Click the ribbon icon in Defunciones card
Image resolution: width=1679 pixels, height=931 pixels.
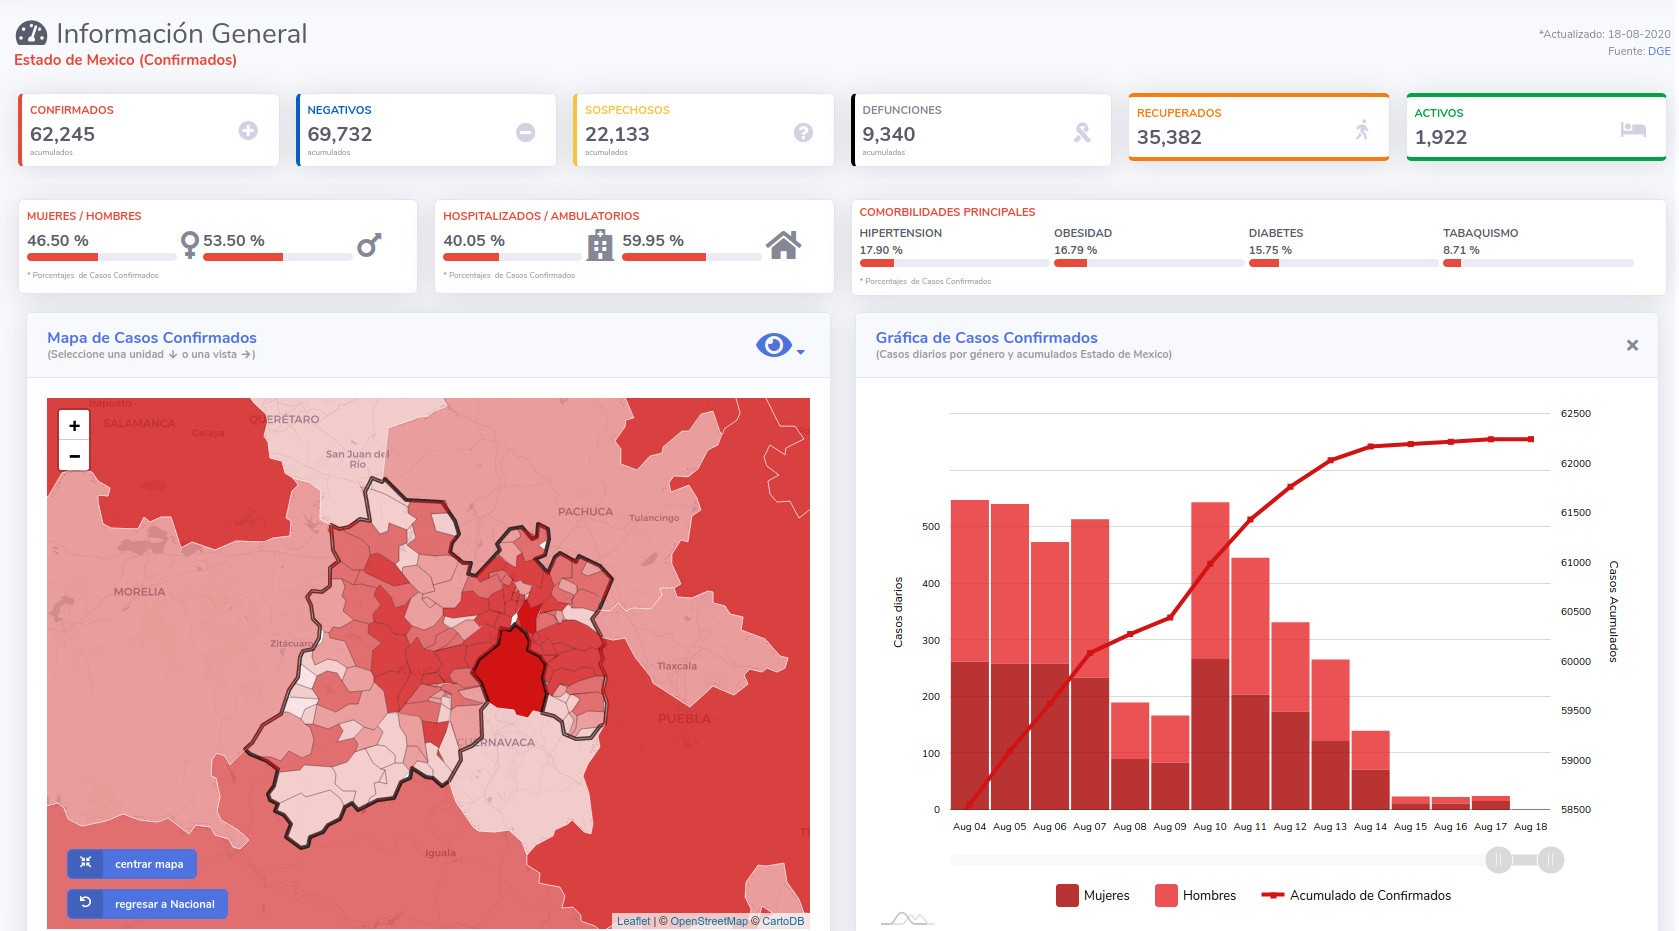coord(1082,132)
